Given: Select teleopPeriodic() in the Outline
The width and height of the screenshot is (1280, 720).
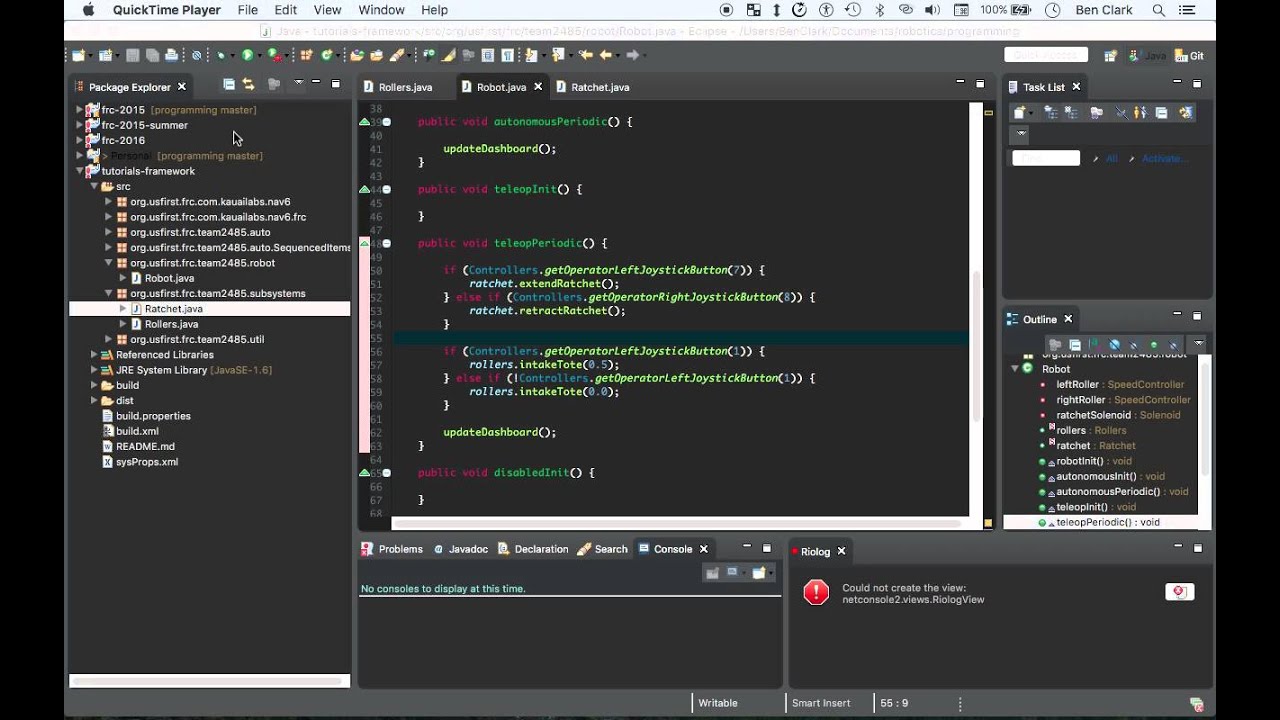Looking at the screenshot, I should pos(1107,522).
